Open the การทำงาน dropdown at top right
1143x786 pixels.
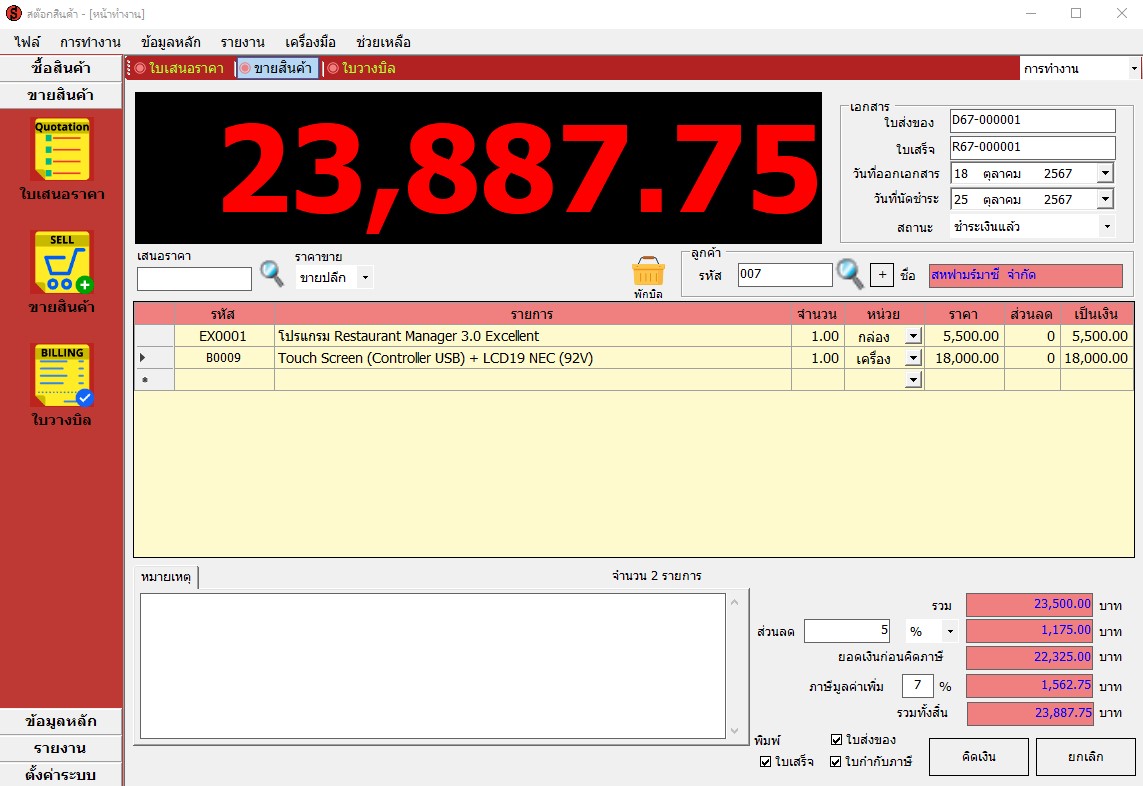1134,69
